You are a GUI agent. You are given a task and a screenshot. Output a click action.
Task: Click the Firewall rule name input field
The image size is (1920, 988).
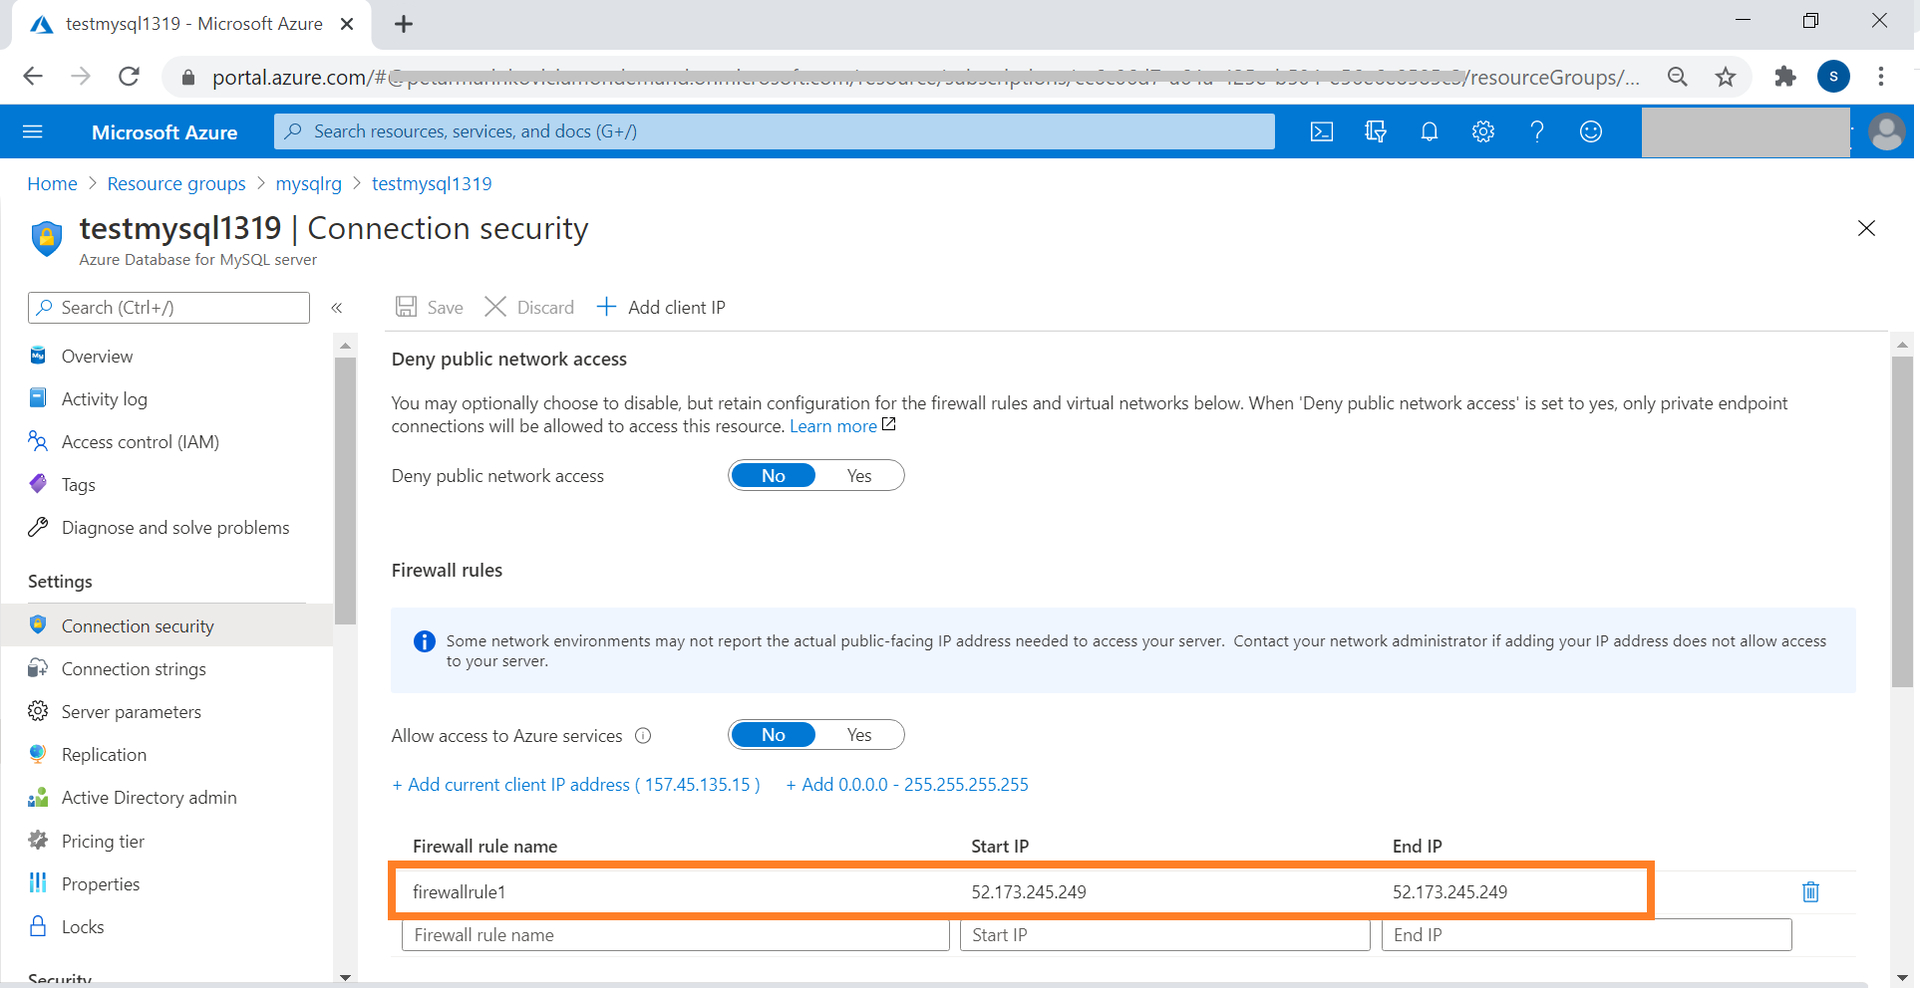[x=675, y=935]
